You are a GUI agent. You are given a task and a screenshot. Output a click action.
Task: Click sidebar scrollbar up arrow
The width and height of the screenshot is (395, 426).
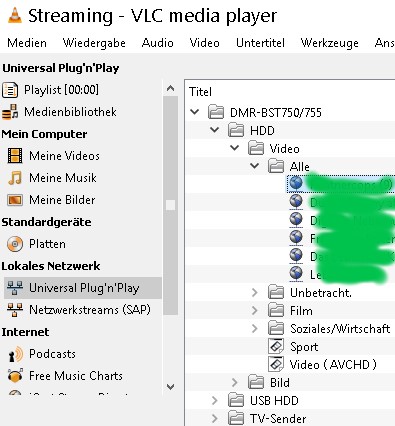(170, 88)
